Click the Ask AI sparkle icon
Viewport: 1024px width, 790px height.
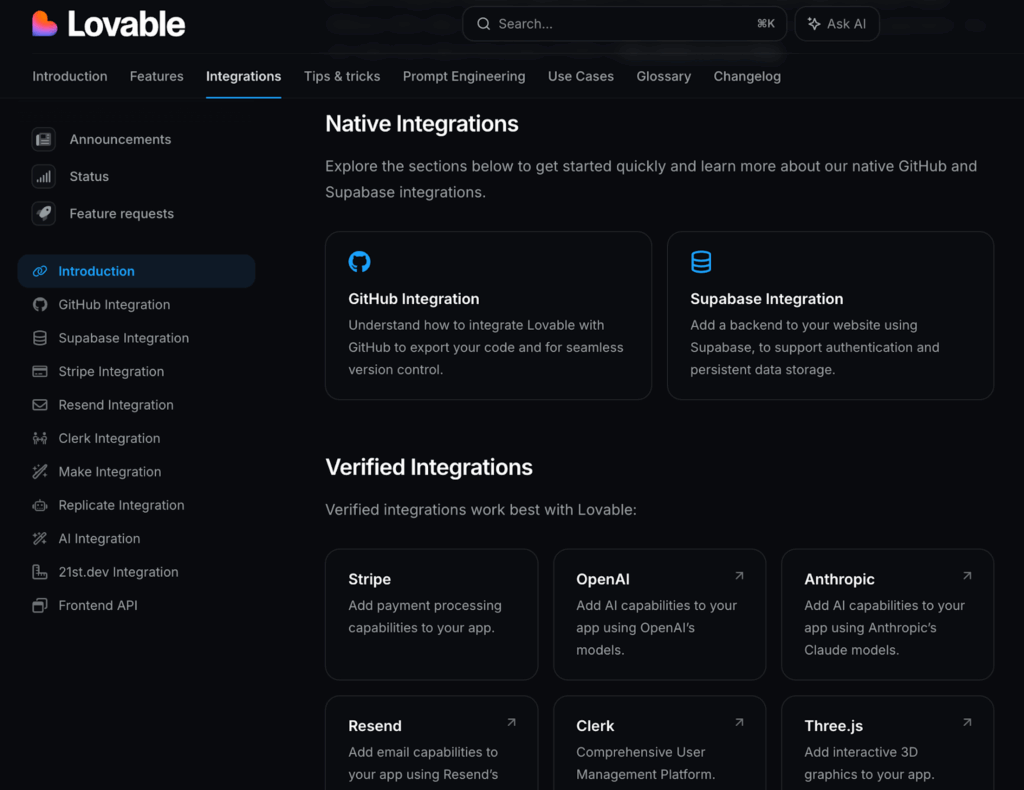tap(814, 24)
